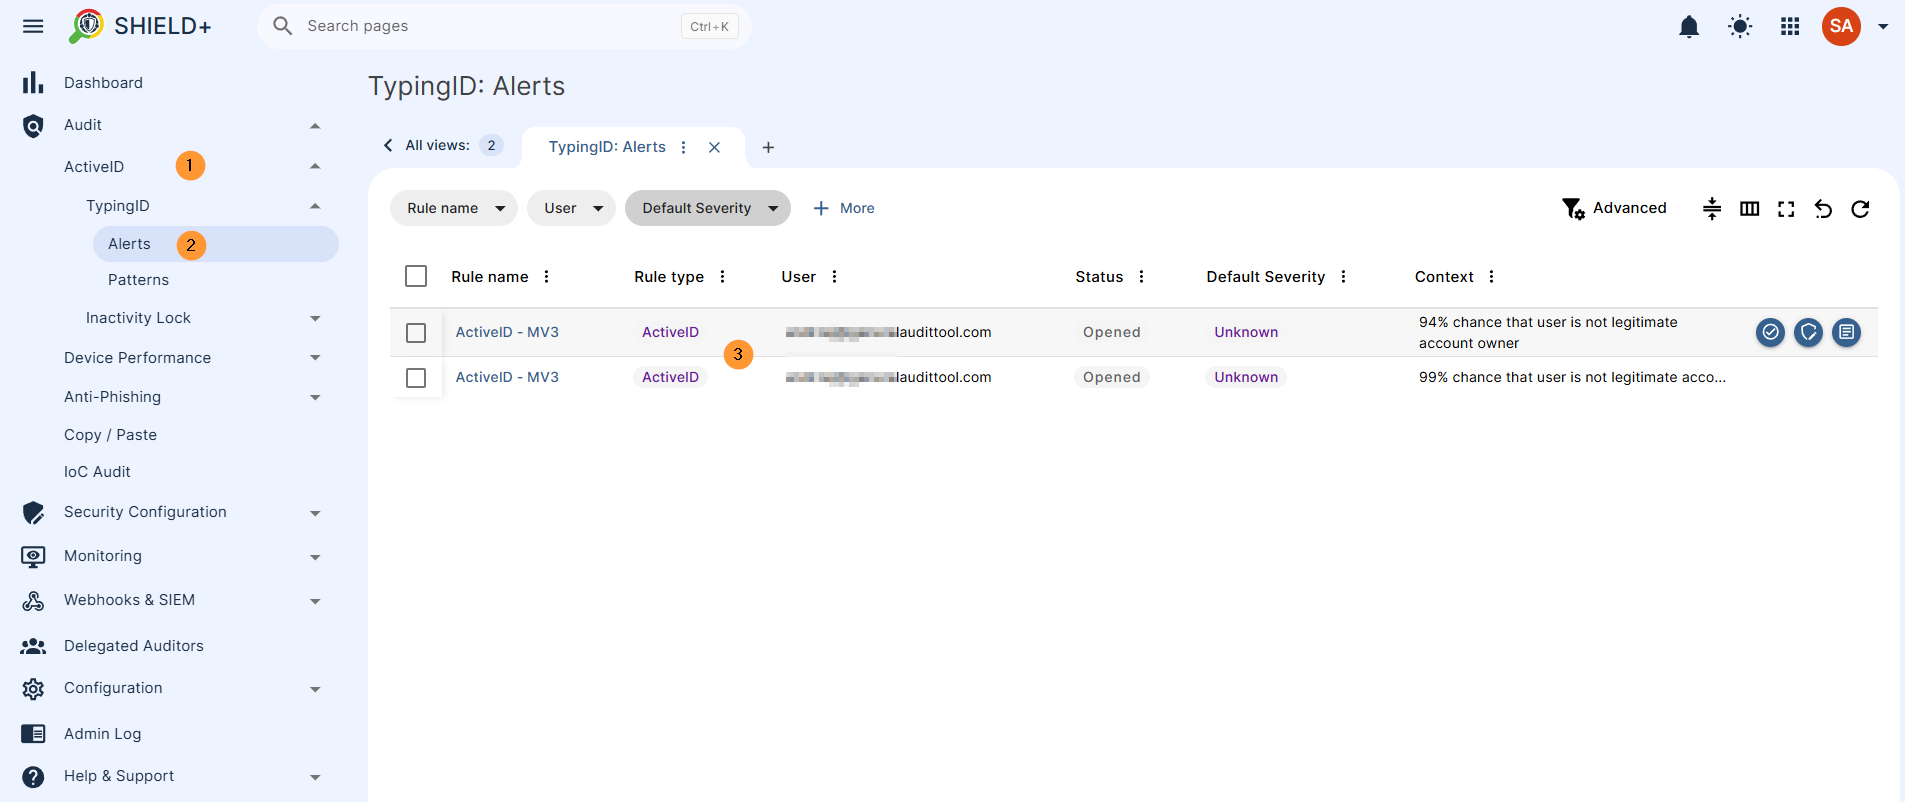Image resolution: width=1905 pixels, height=802 pixels.
Task: Open Delegated Auditors page
Action: [x=133, y=646]
